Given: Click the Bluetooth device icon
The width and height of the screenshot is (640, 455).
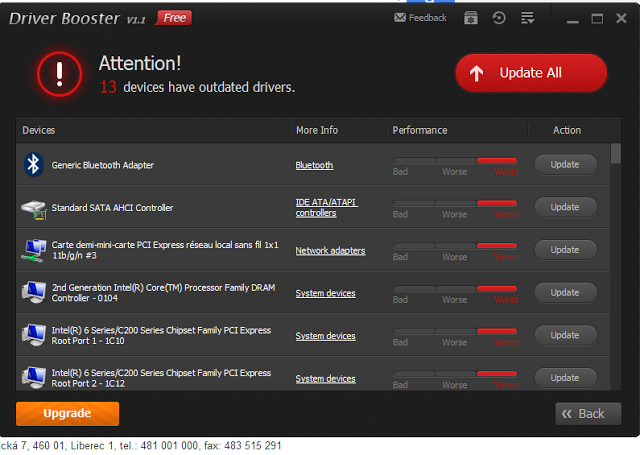Looking at the screenshot, I should point(33,164).
